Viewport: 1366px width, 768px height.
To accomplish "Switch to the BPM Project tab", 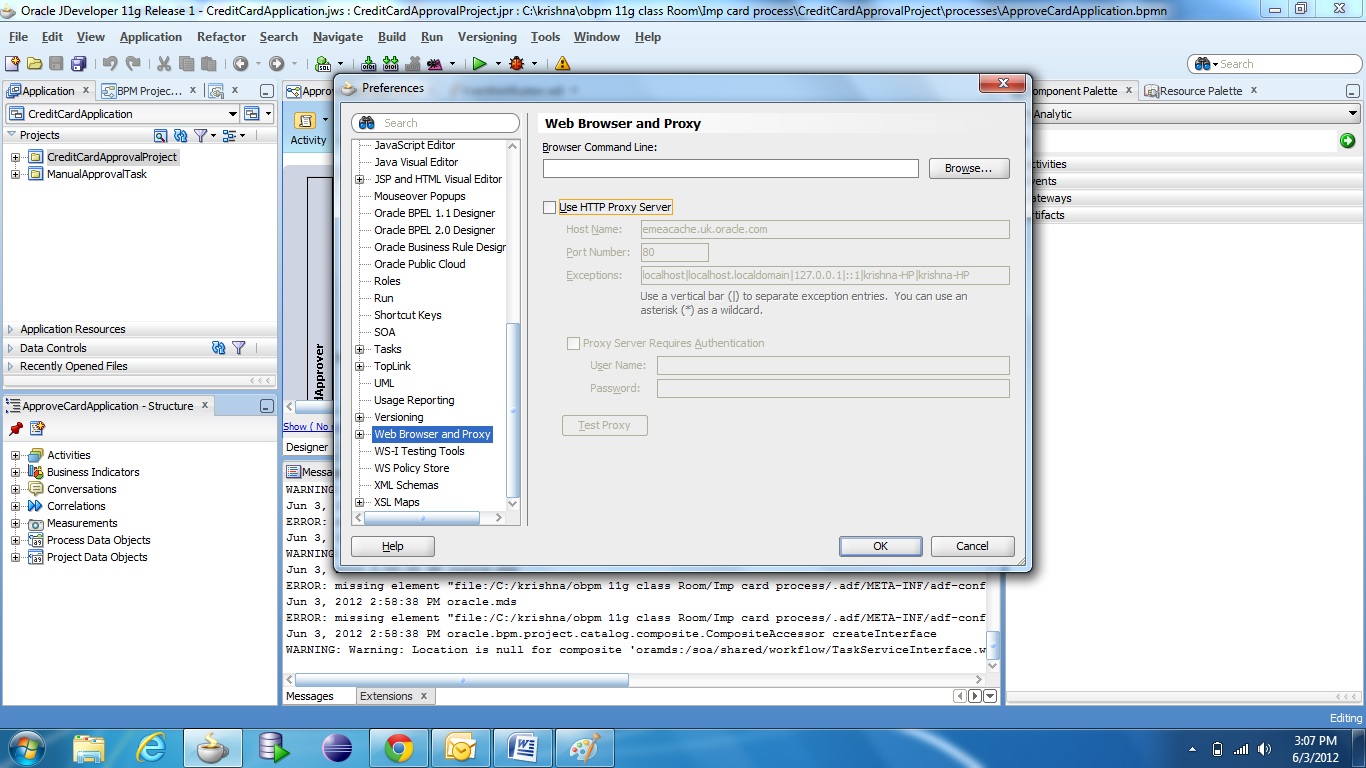I will (150, 90).
